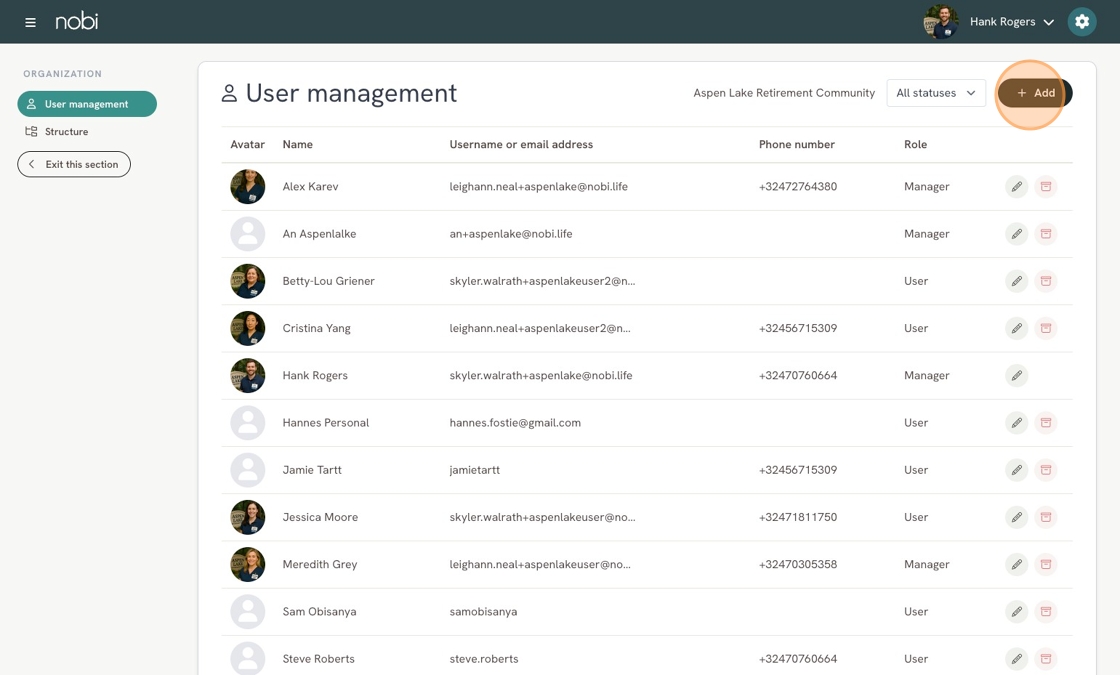Open the All statuses dropdown
Image resolution: width=1120 pixels, height=675 pixels.
tap(935, 93)
